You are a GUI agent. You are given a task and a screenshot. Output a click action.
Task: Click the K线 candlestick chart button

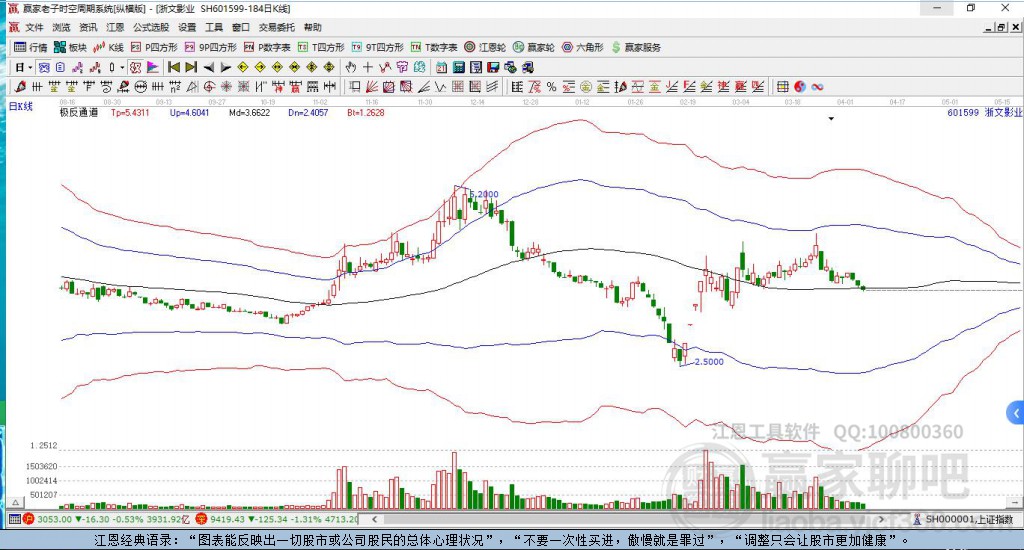point(109,47)
